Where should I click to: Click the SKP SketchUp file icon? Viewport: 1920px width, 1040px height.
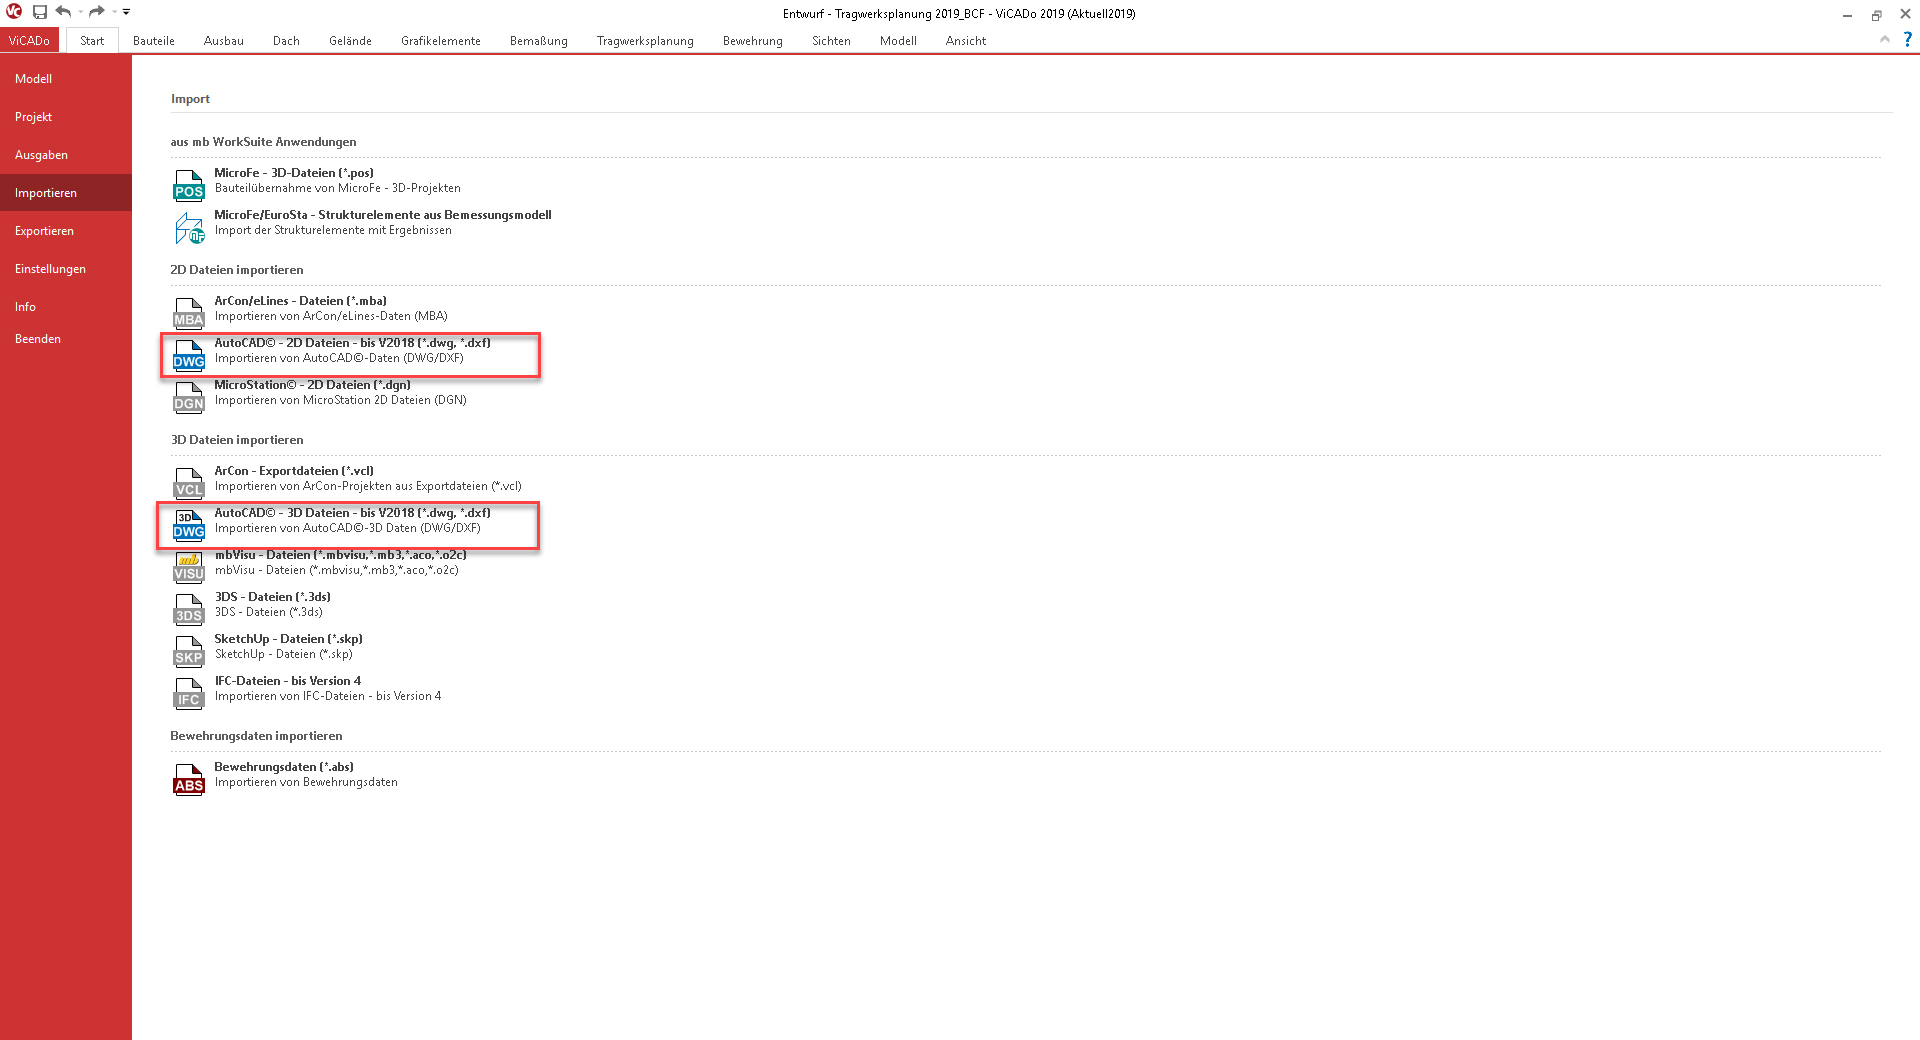pos(189,652)
